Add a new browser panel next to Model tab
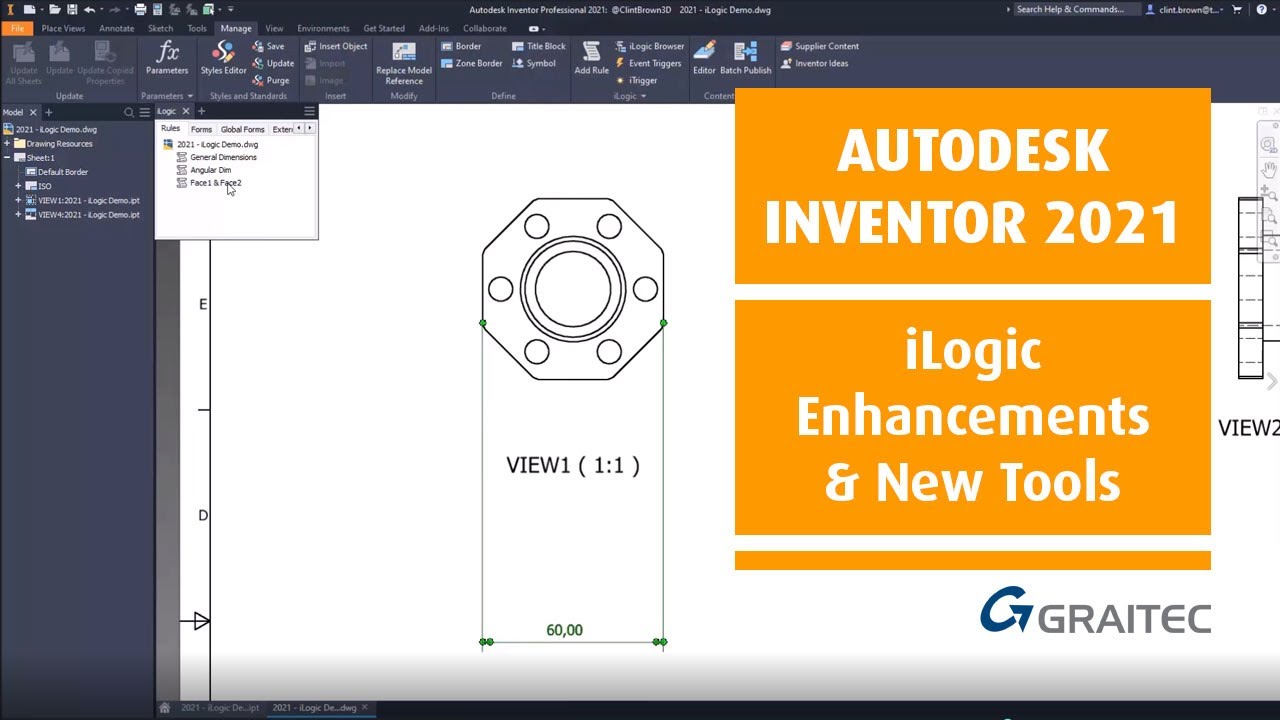 click(48, 112)
